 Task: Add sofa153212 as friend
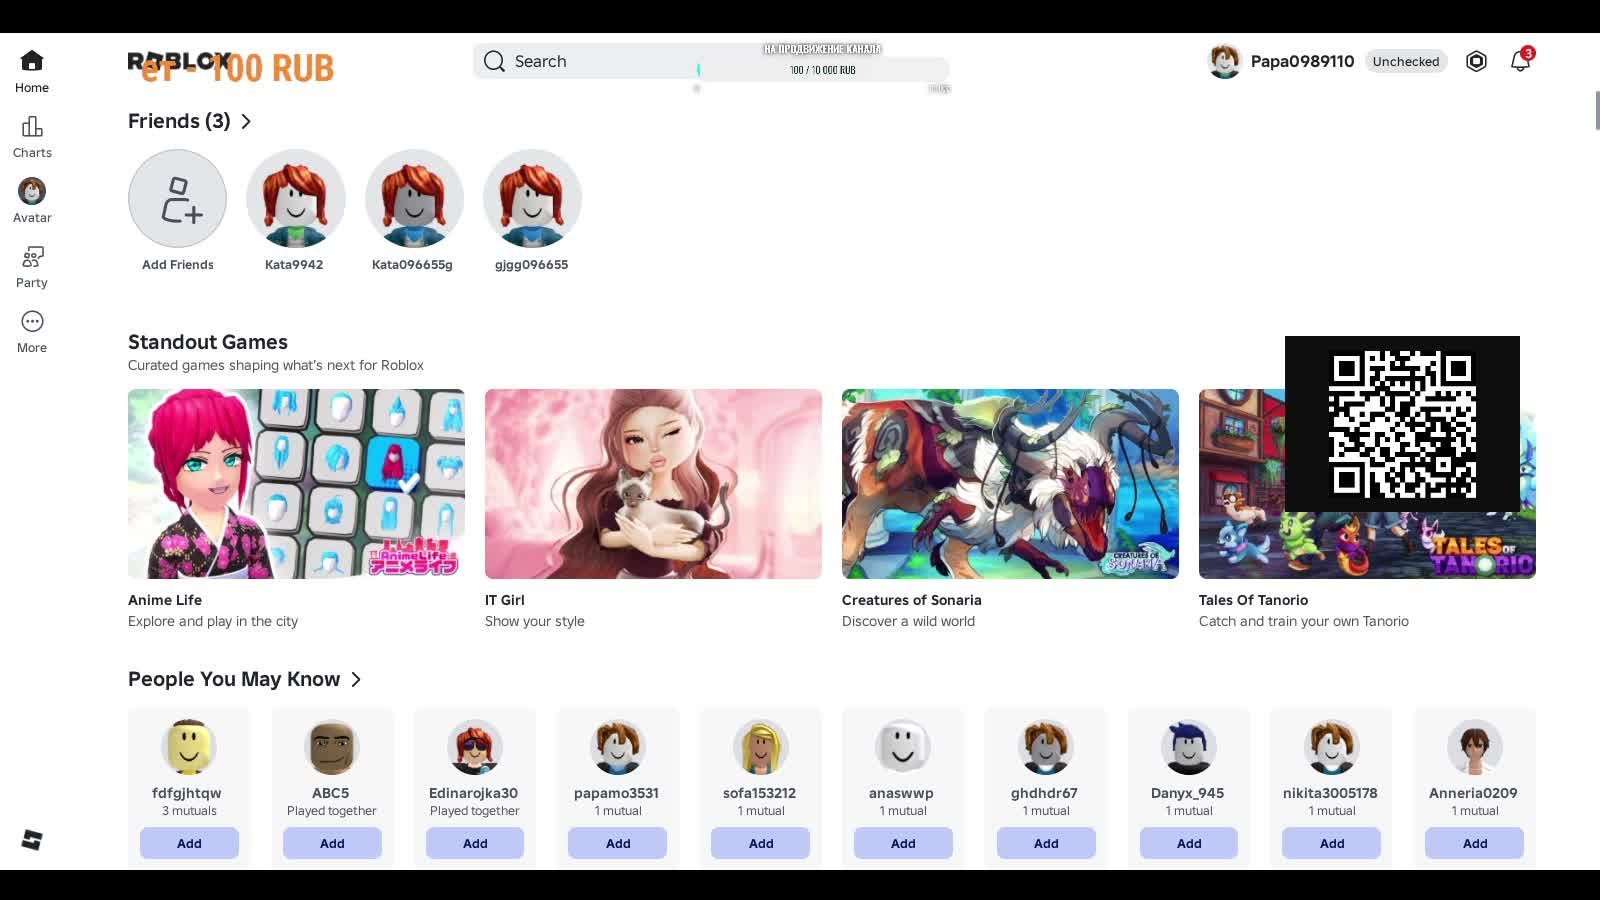761,843
